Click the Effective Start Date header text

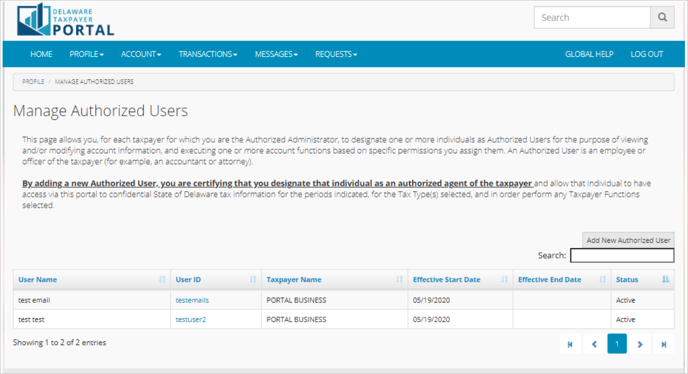447,280
